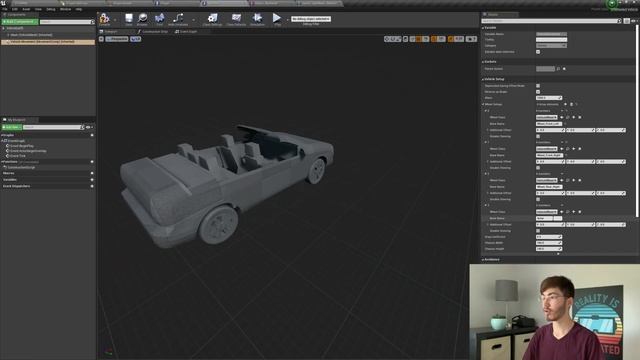Collapse the Variable section
Image resolution: width=640 pixels, height=360 pixels.
coord(483,28)
